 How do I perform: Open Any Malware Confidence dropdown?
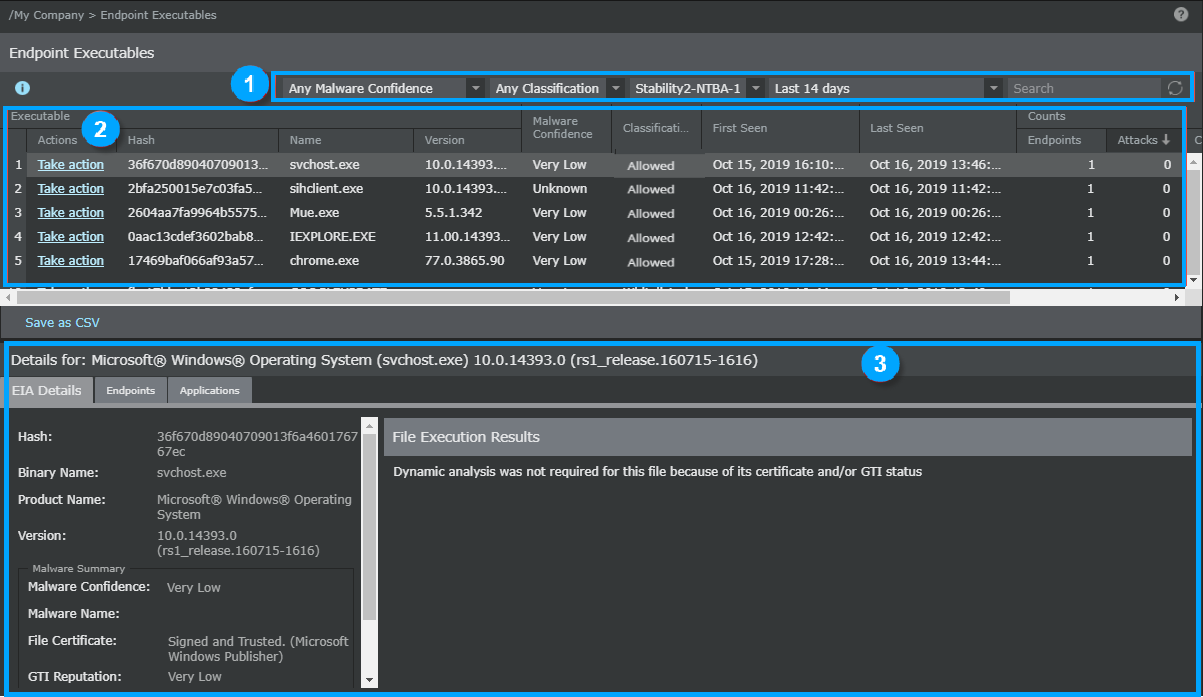[384, 88]
